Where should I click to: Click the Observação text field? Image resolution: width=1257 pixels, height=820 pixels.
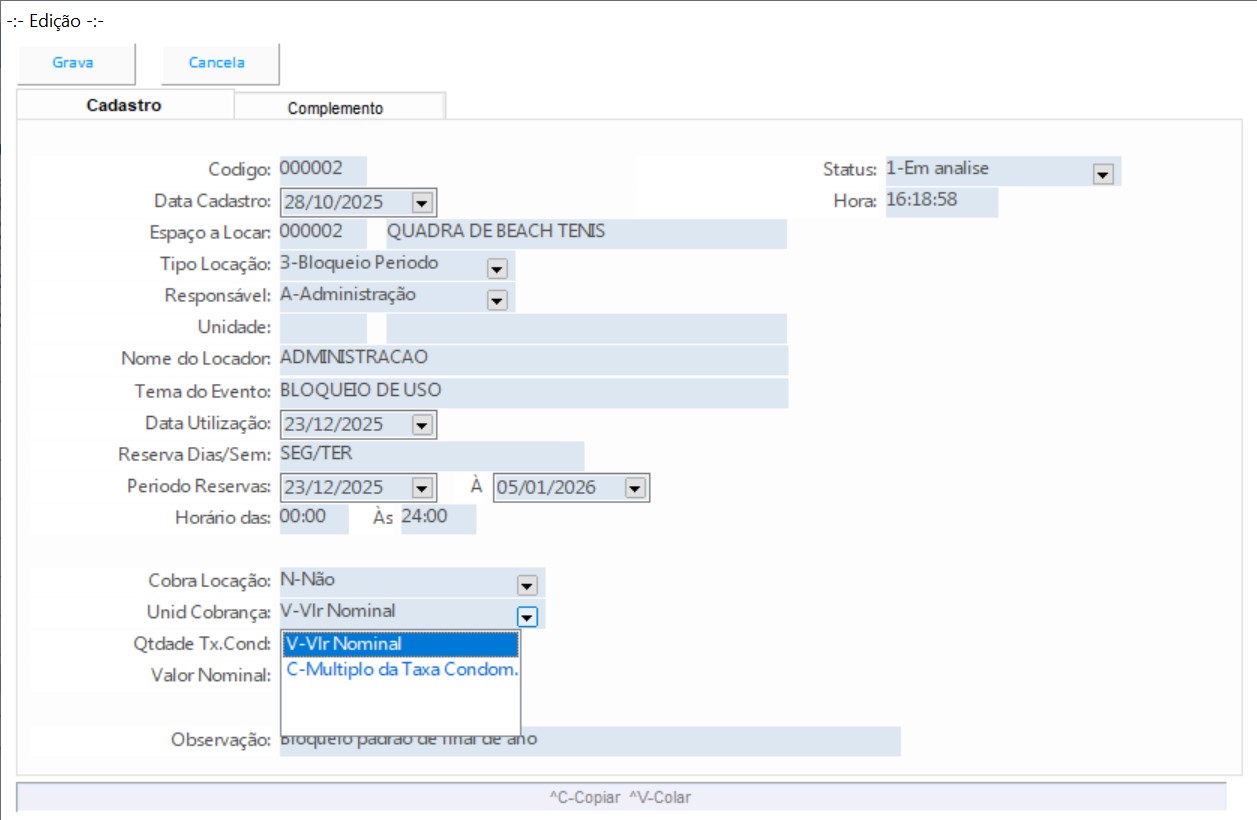click(x=700, y=741)
